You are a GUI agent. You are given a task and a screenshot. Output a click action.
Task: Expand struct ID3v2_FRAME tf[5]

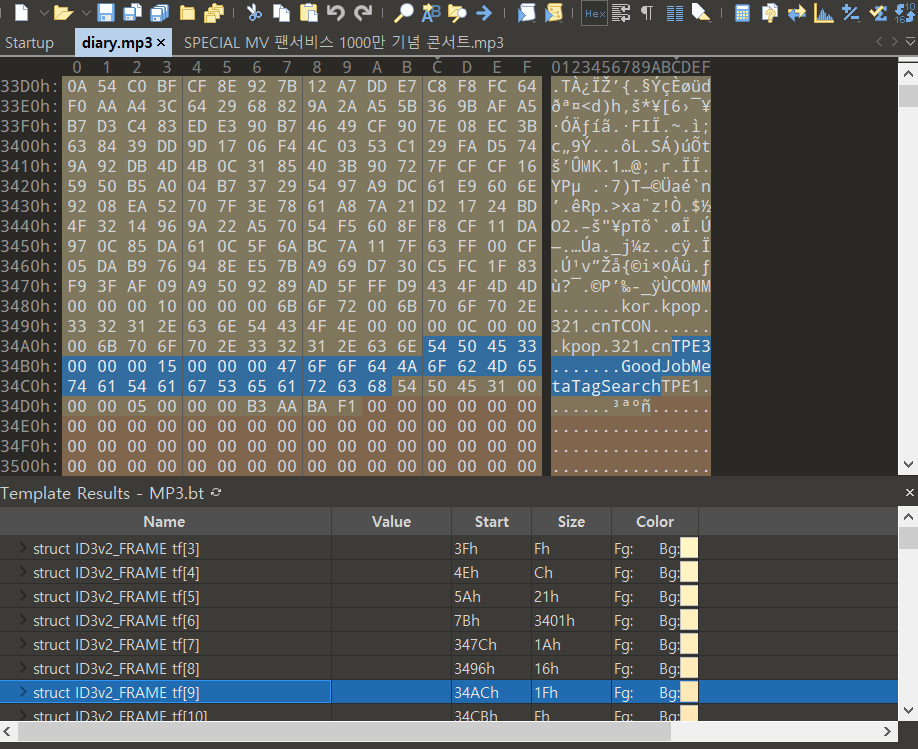[x=23, y=596]
